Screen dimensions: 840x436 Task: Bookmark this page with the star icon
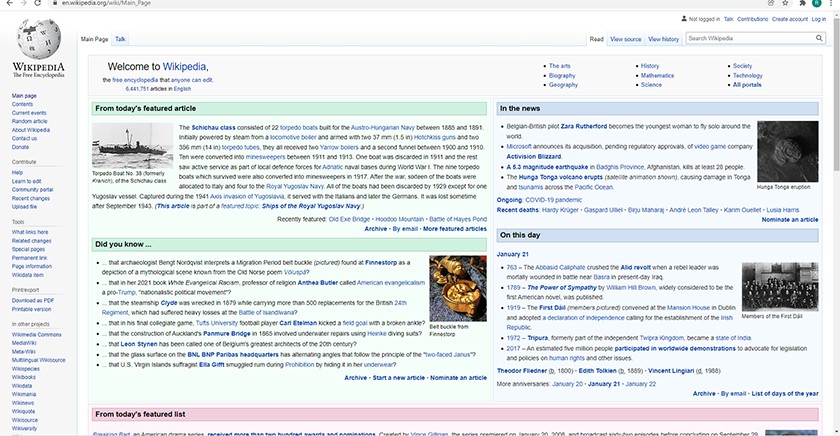click(785, 3)
